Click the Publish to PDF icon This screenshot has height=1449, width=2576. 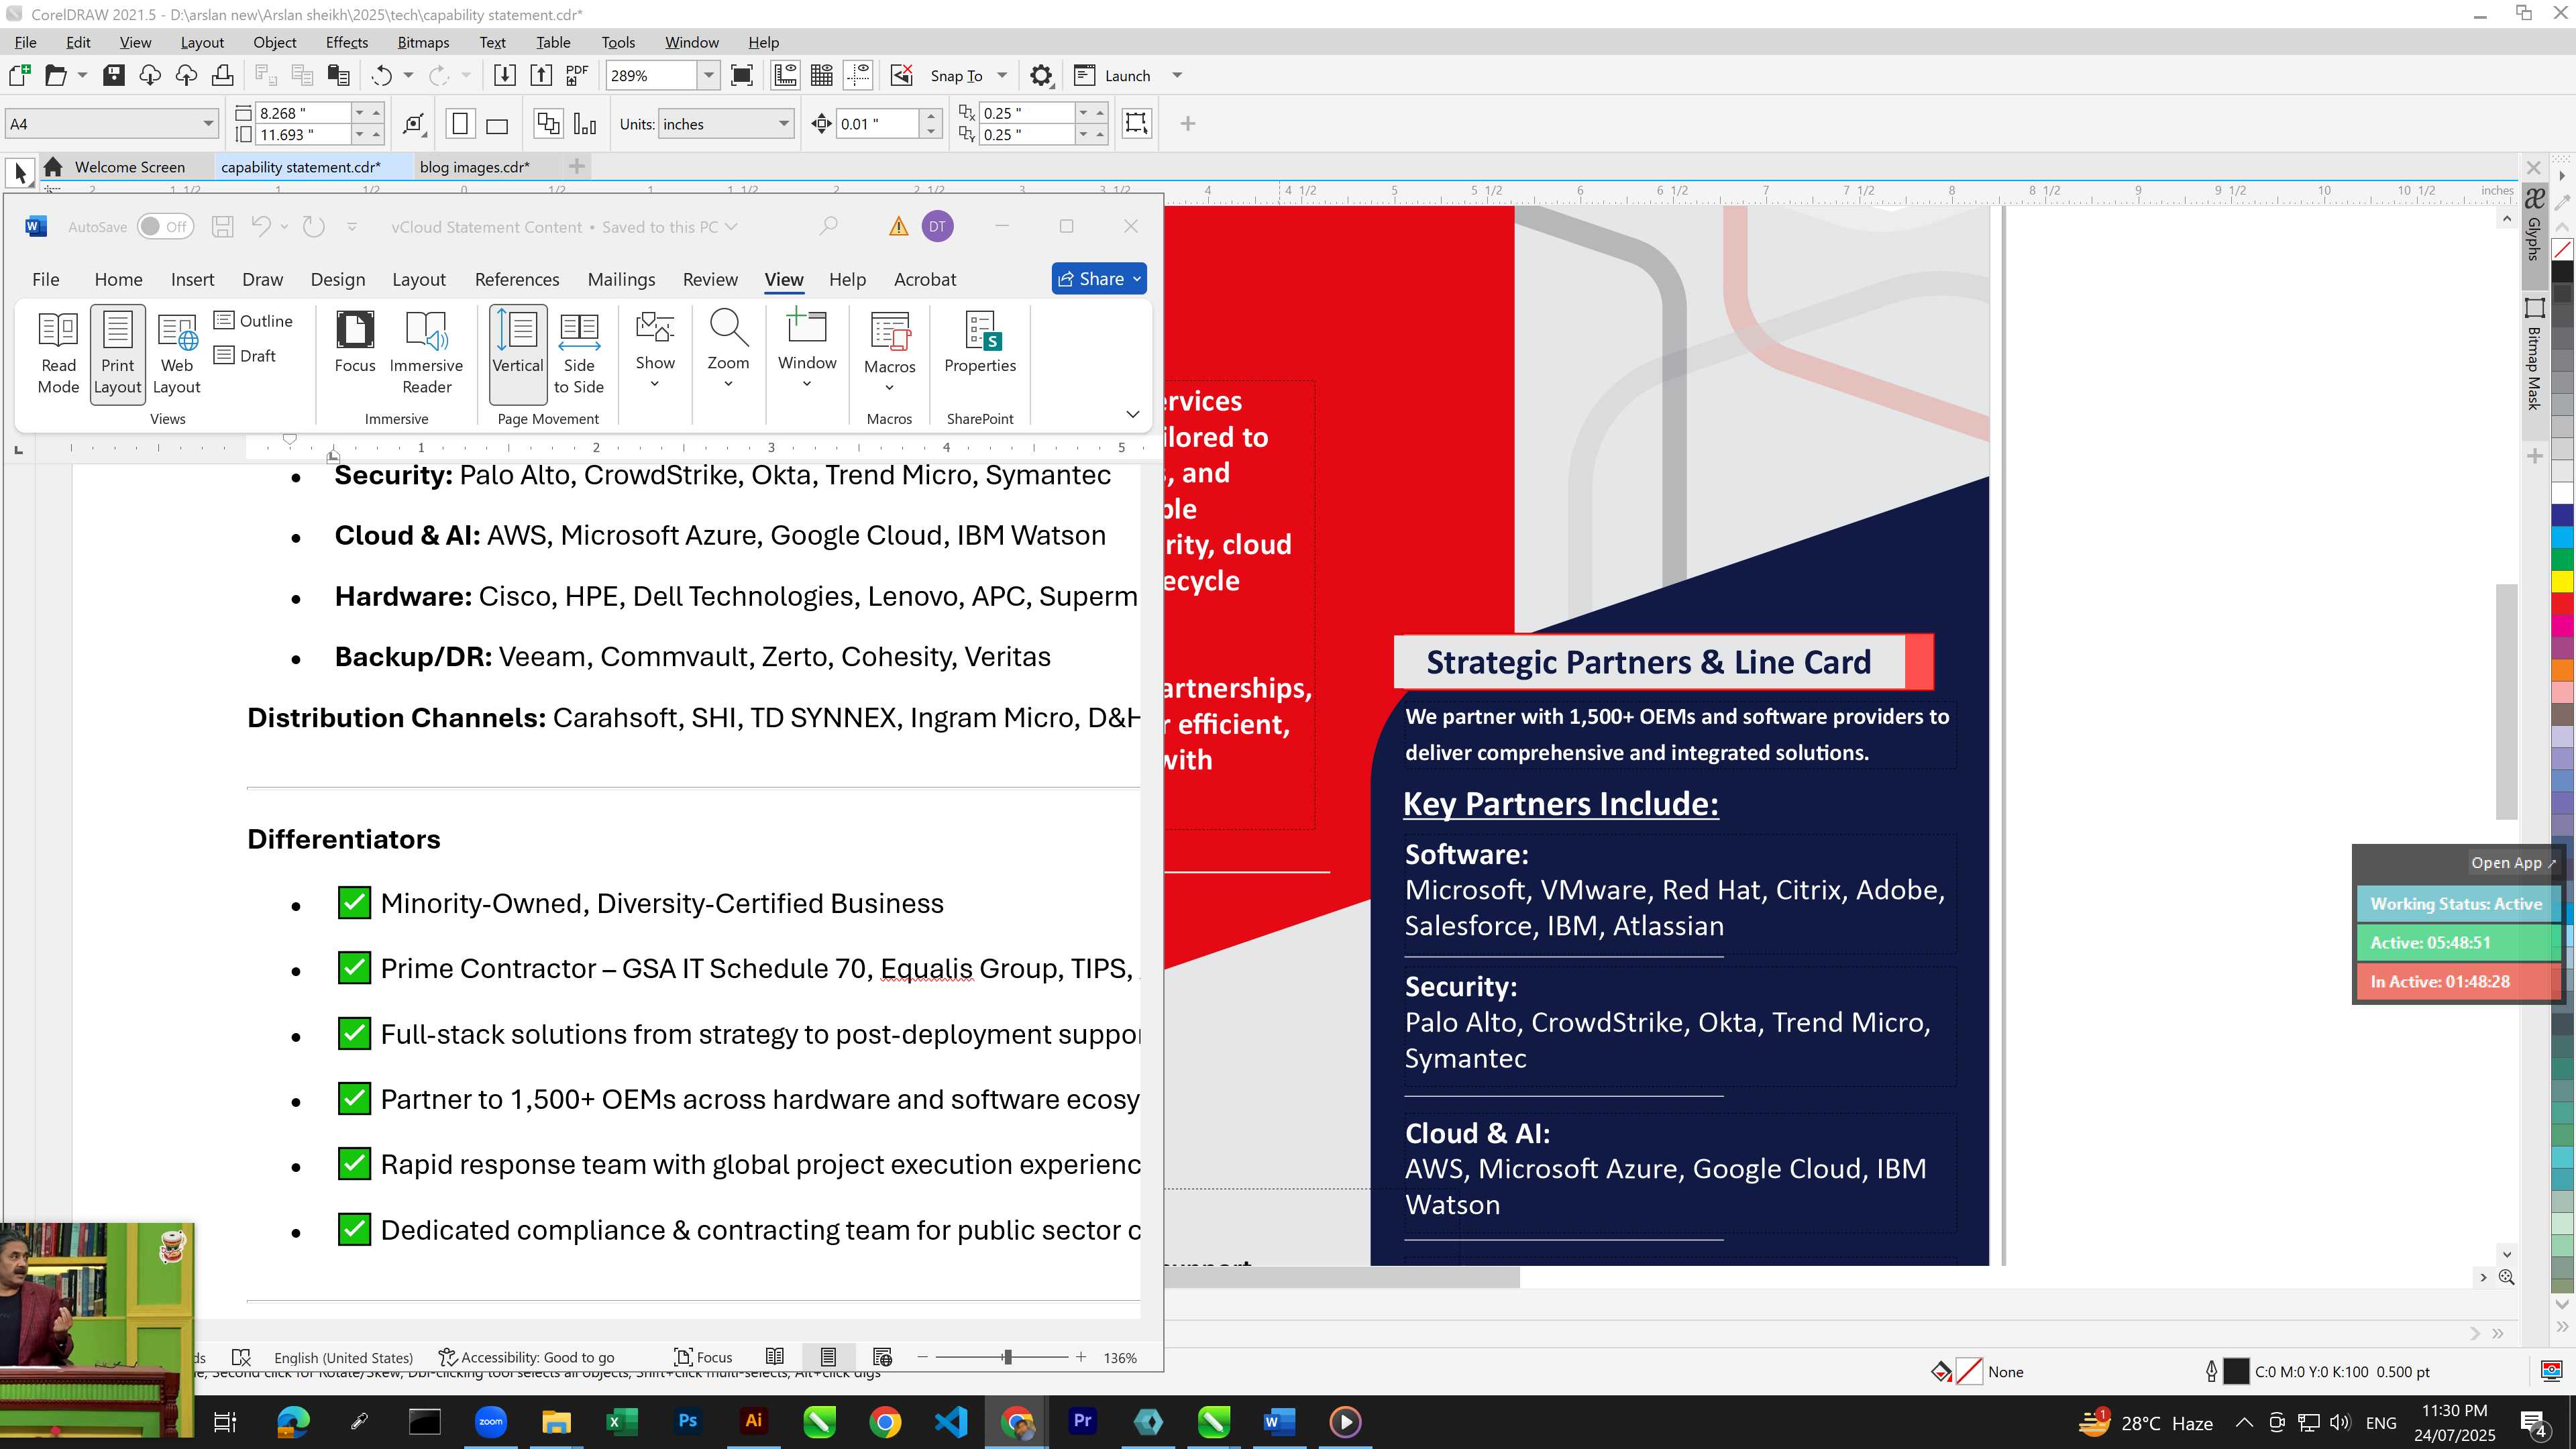pos(577,76)
